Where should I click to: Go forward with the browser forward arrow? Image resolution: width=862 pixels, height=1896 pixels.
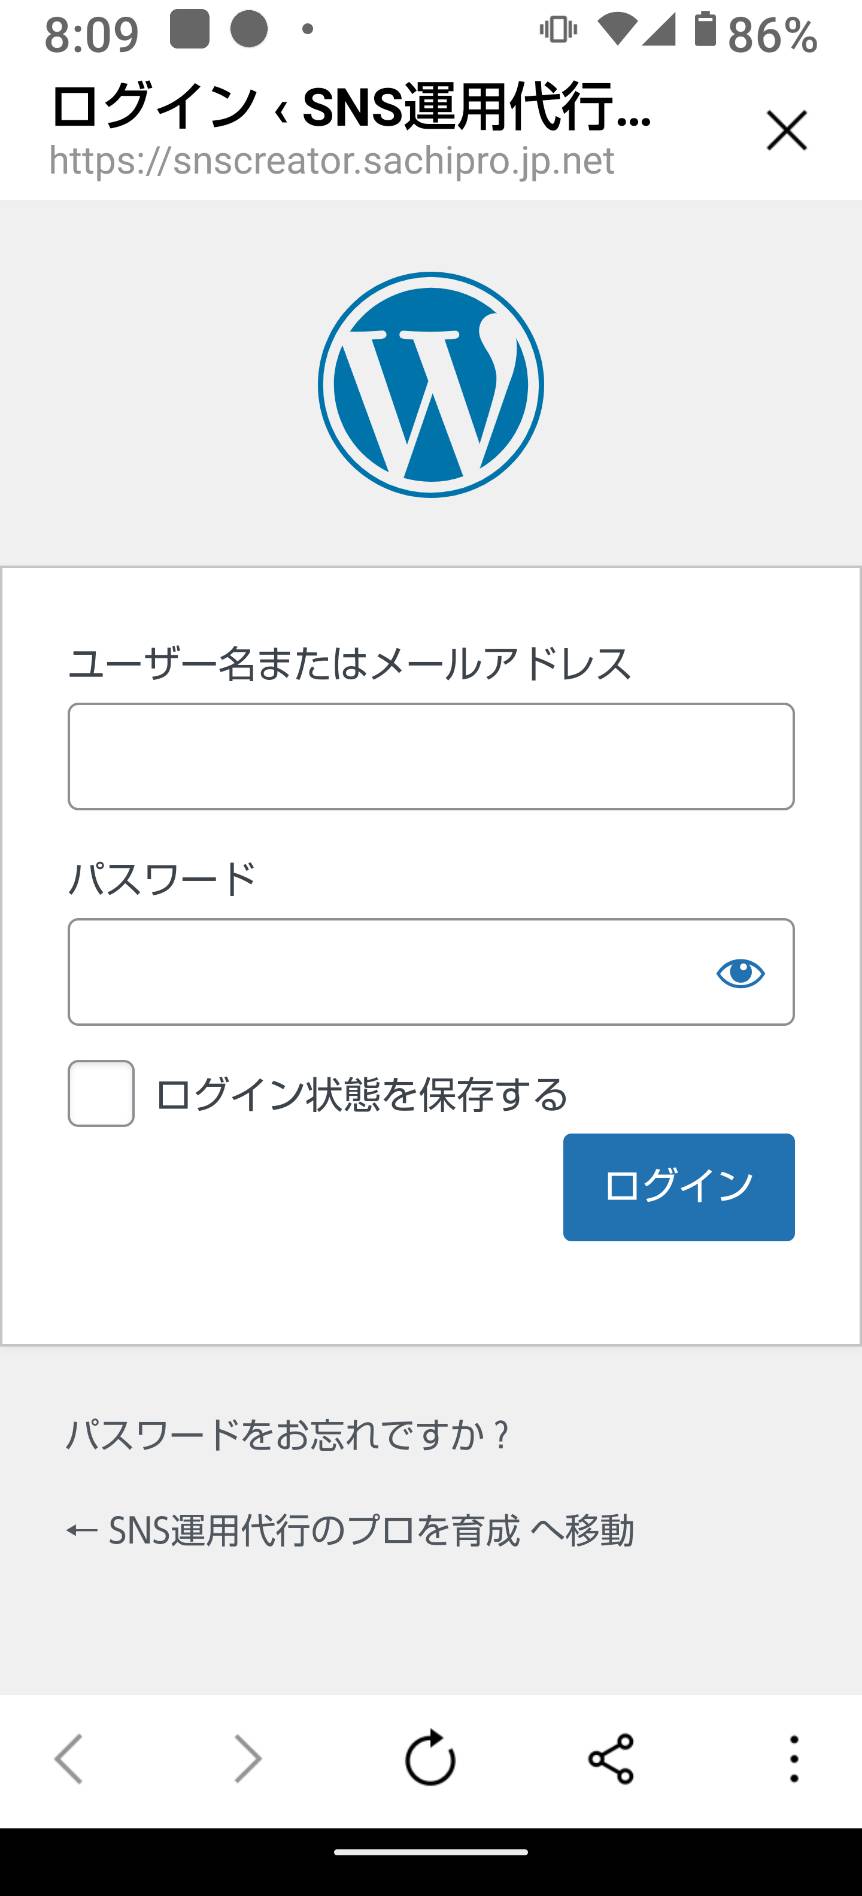(x=248, y=1760)
